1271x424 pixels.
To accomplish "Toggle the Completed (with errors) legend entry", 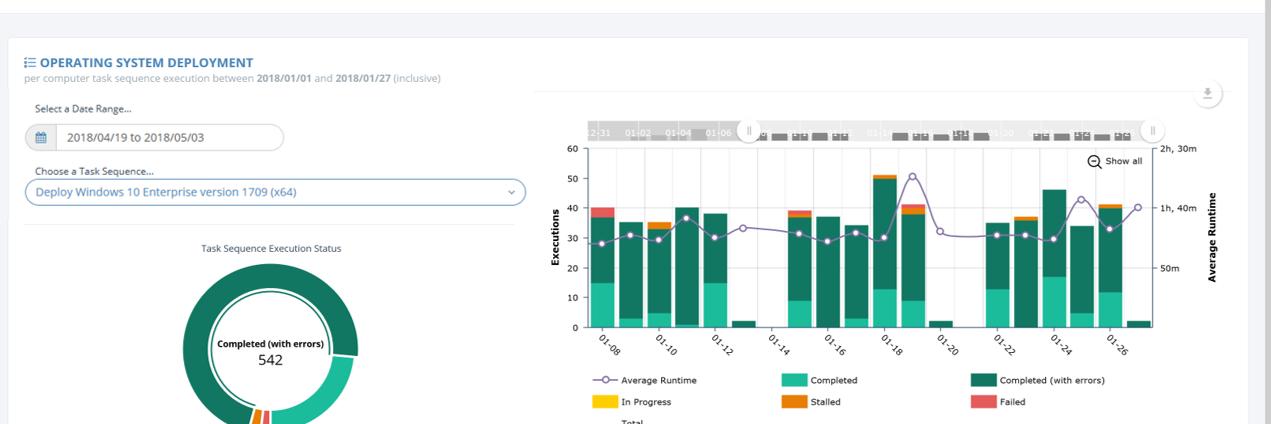I will (1038, 380).
